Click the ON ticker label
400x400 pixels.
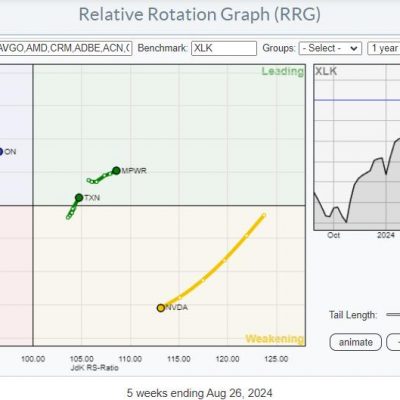pos(10,152)
